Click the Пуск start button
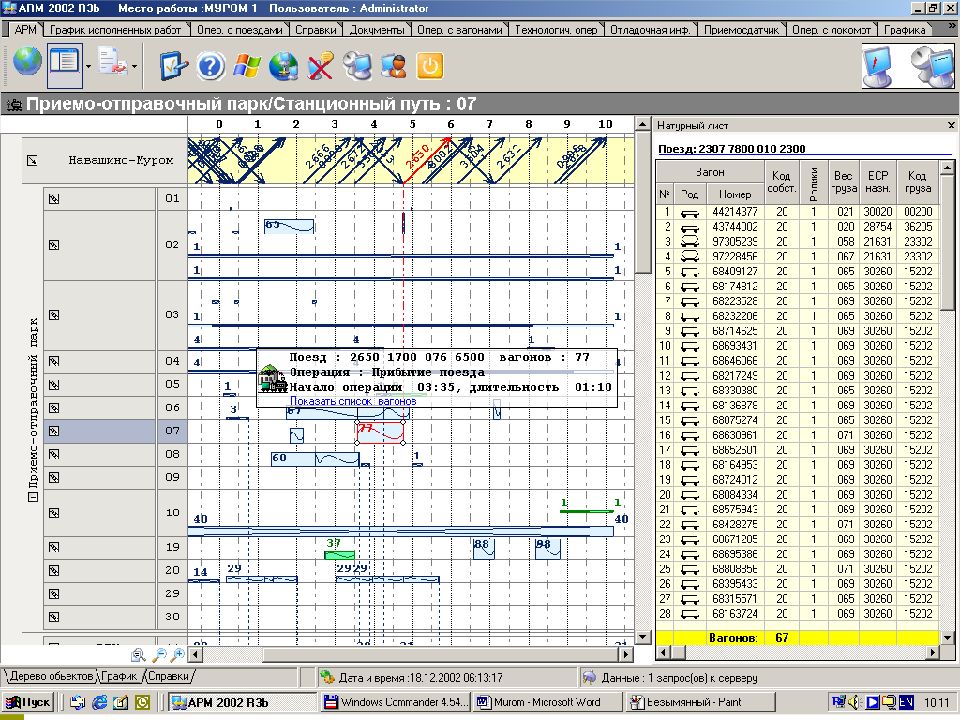The width and height of the screenshot is (960, 720). pos(29,702)
